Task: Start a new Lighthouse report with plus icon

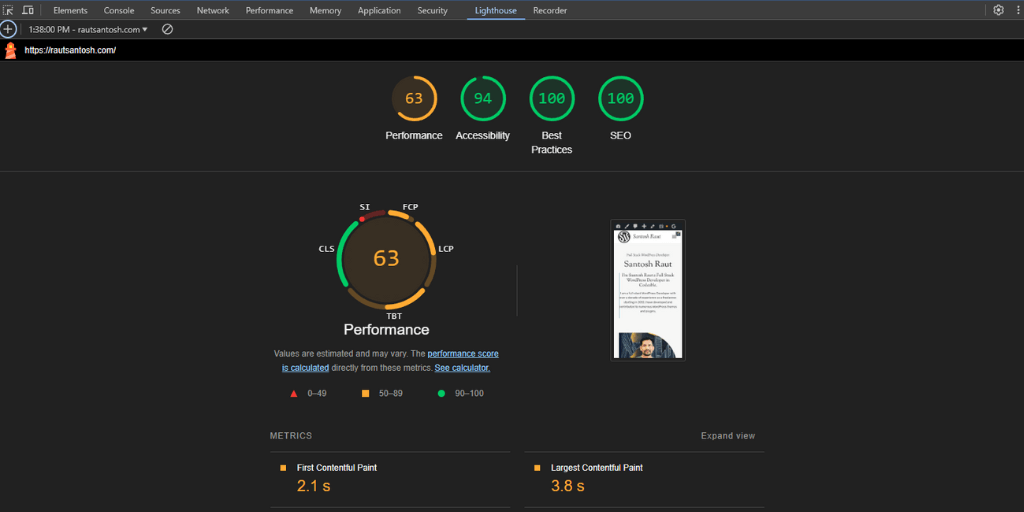Action: coord(7,29)
